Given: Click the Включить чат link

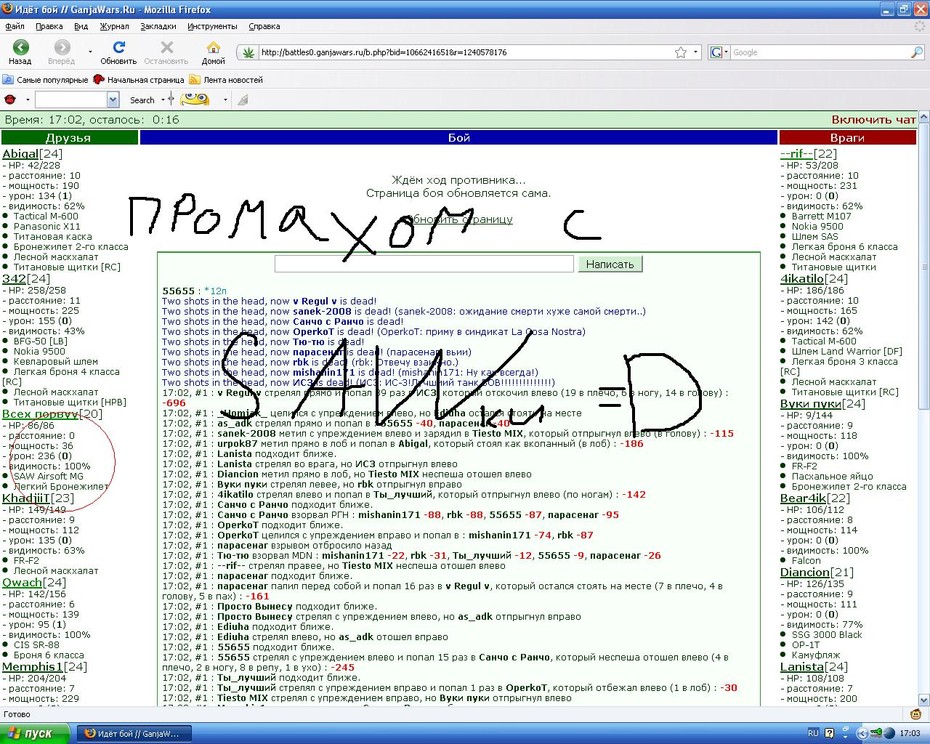Looking at the screenshot, I should (x=873, y=120).
